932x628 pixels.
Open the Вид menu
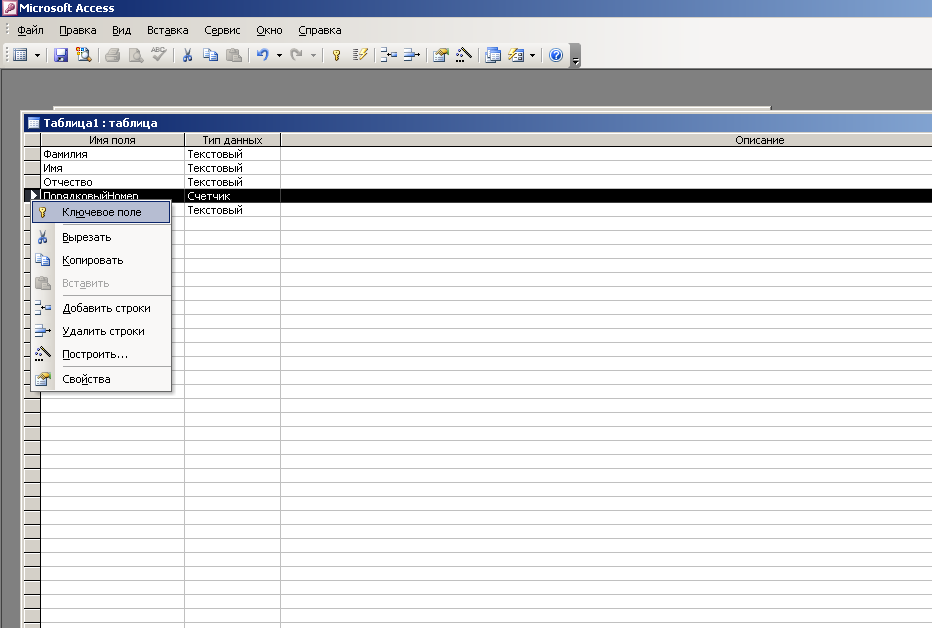(x=121, y=30)
